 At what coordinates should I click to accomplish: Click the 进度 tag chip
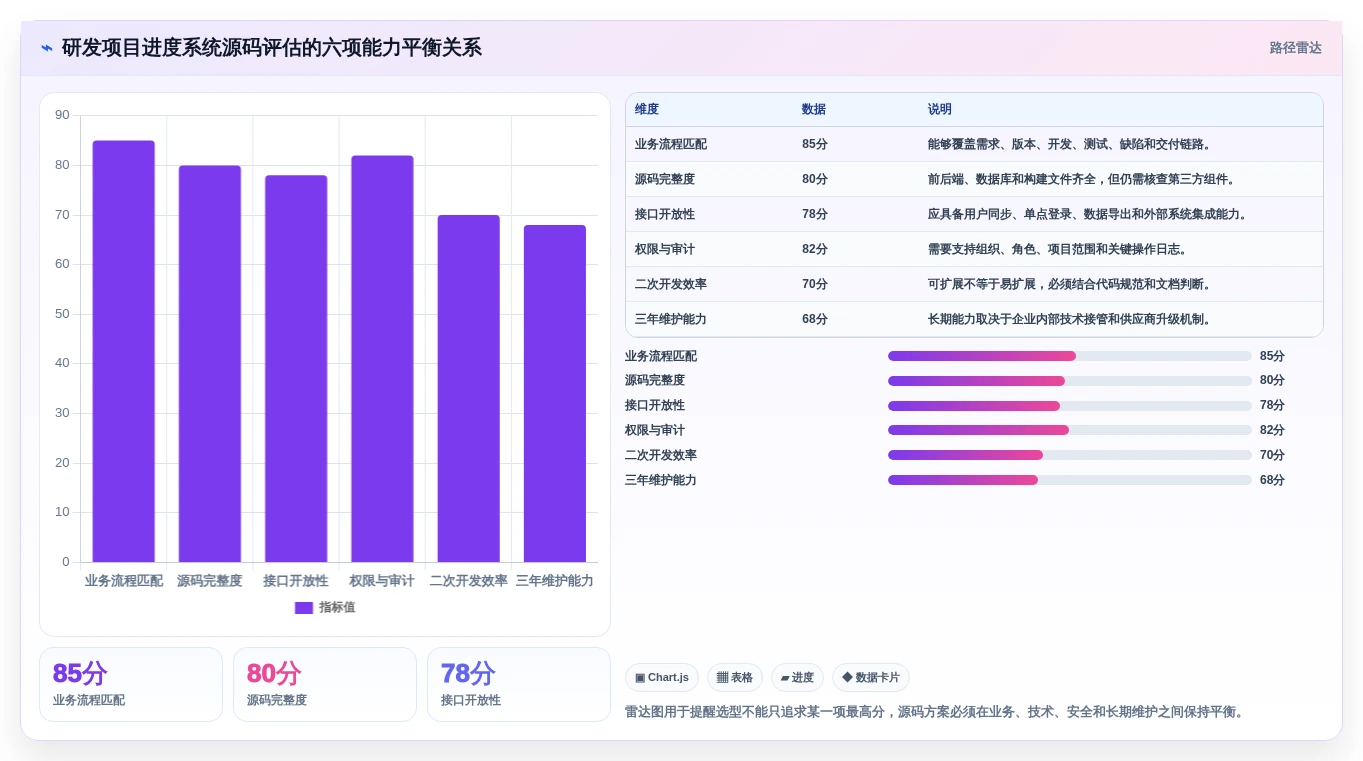(797, 678)
